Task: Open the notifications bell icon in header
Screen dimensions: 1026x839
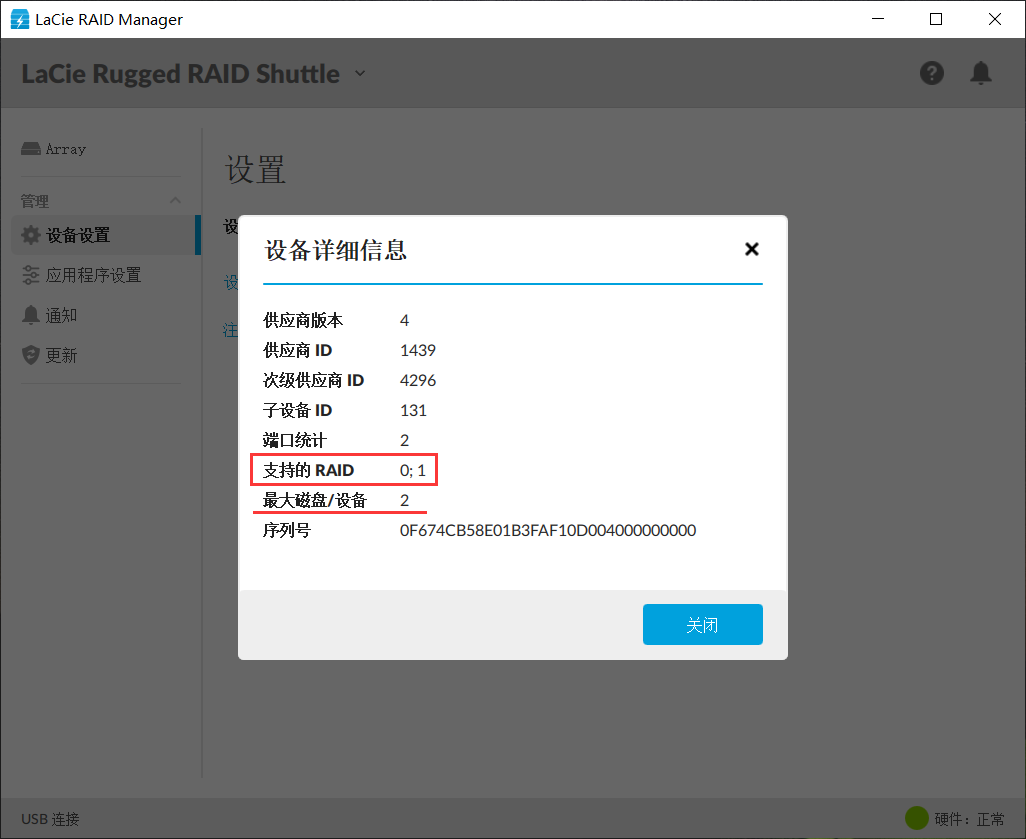Action: 980,73
